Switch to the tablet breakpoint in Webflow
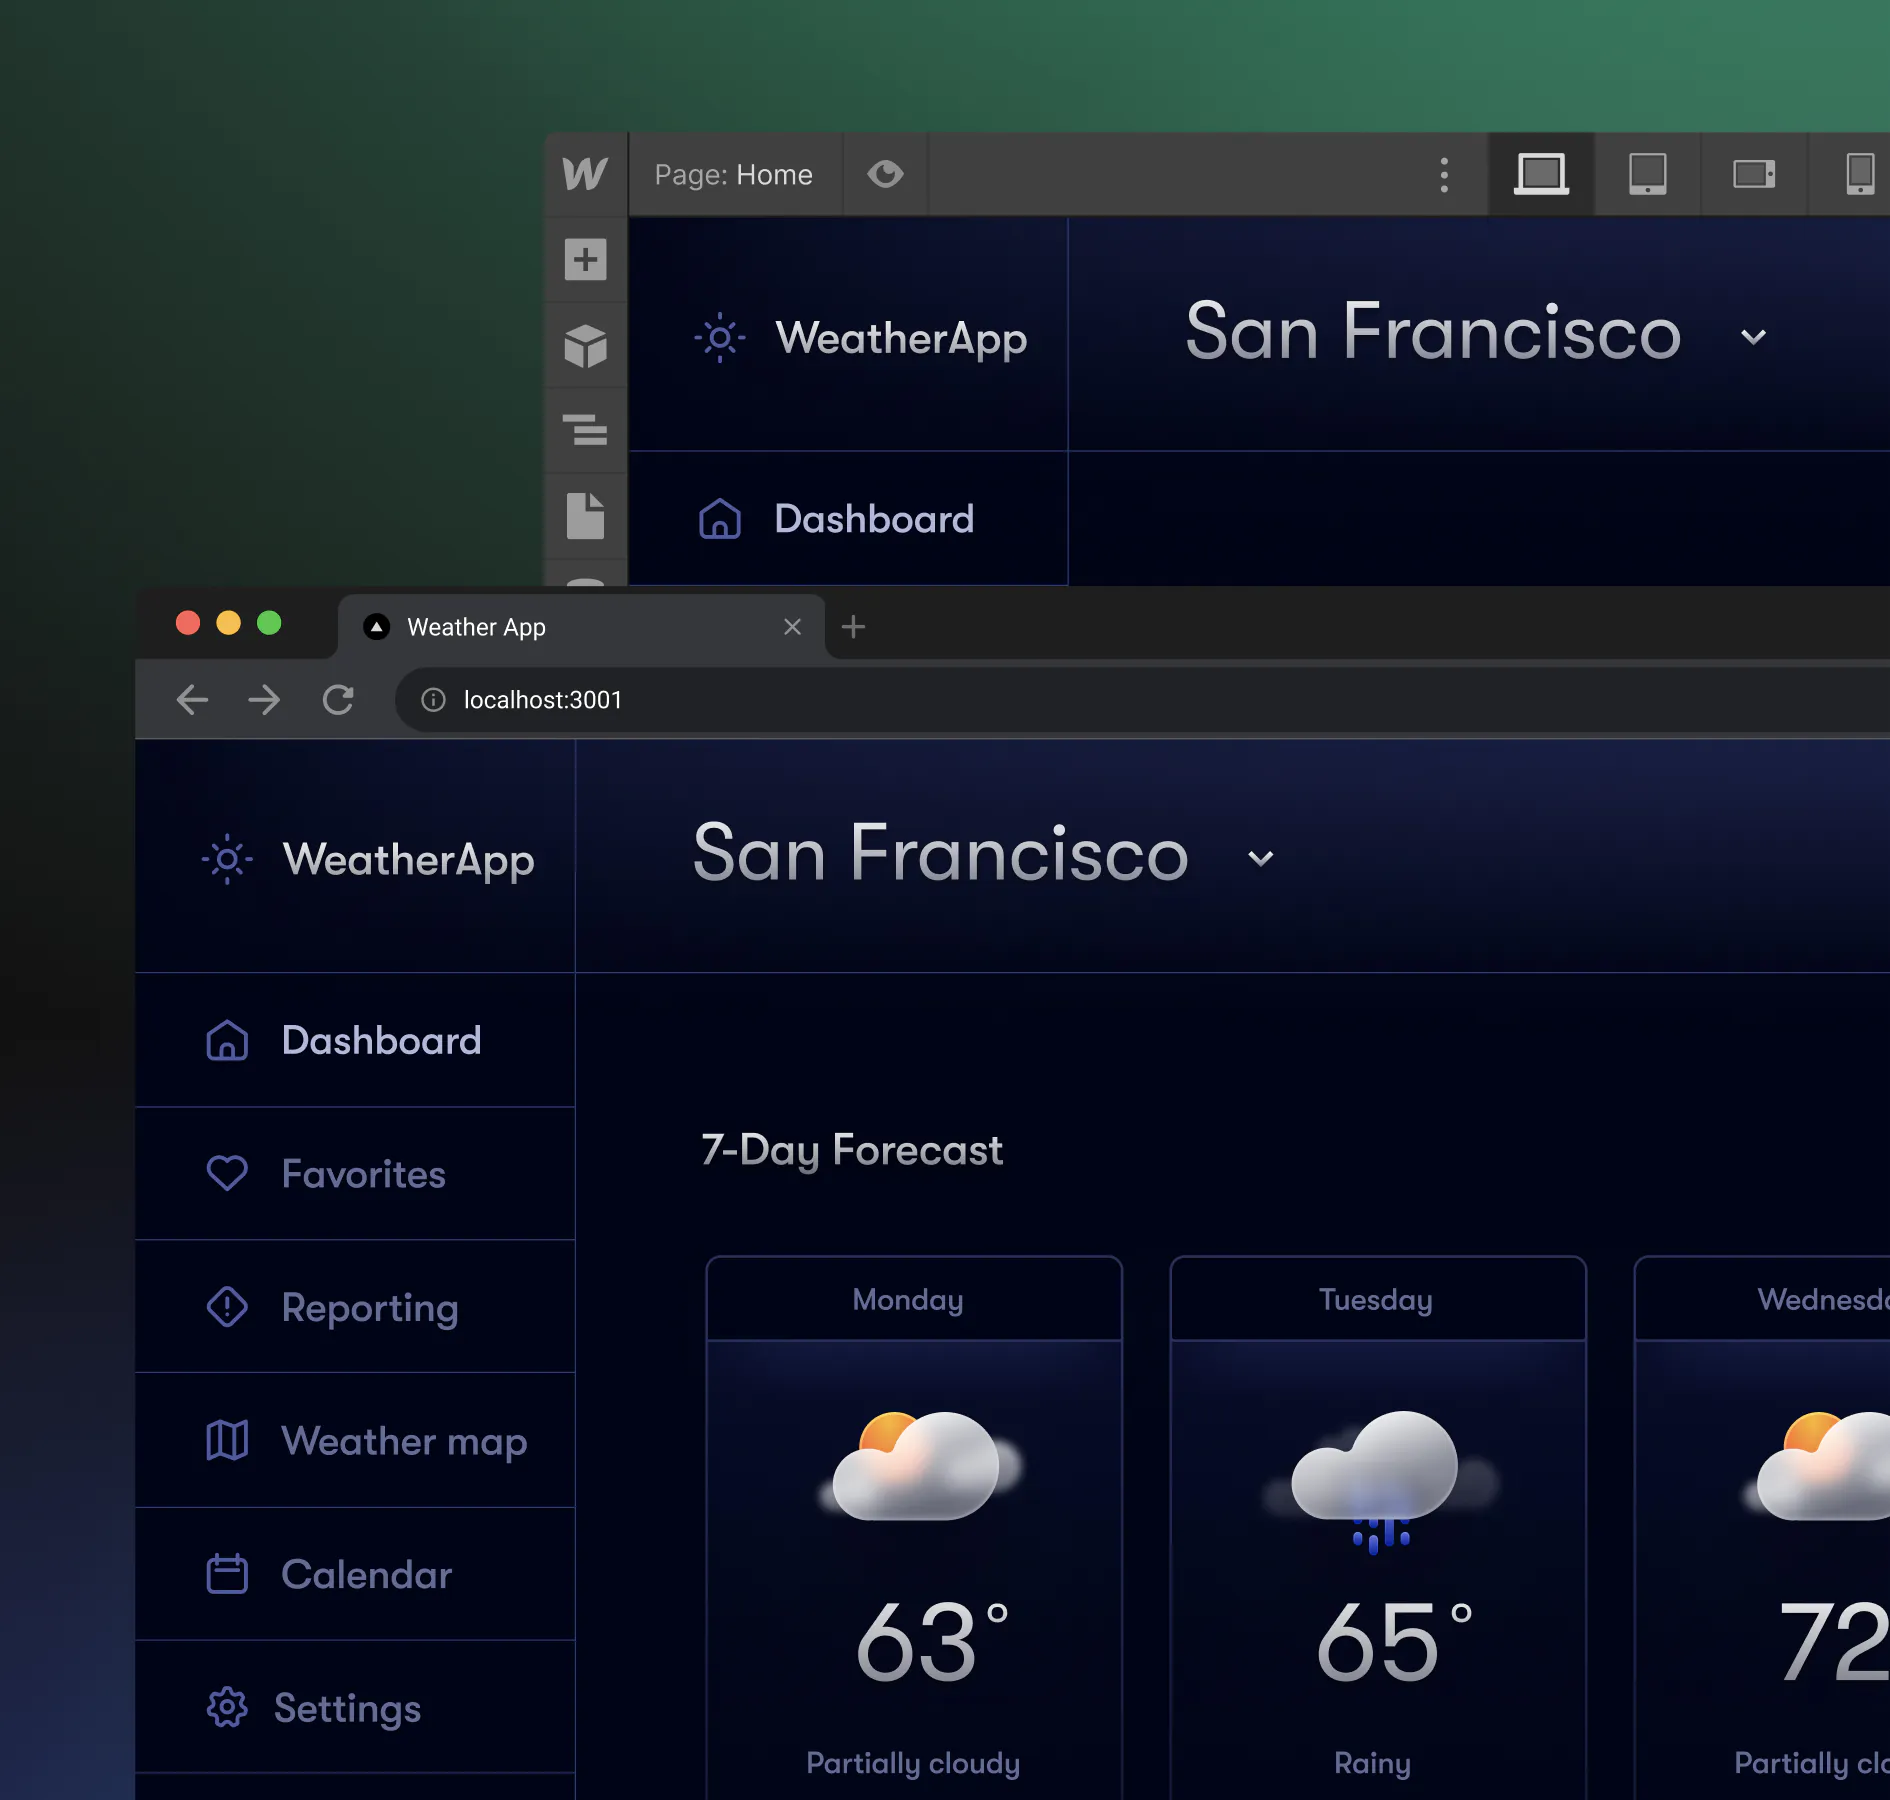The width and height of the screenshot is (1890, 1800). point(1647,174)
